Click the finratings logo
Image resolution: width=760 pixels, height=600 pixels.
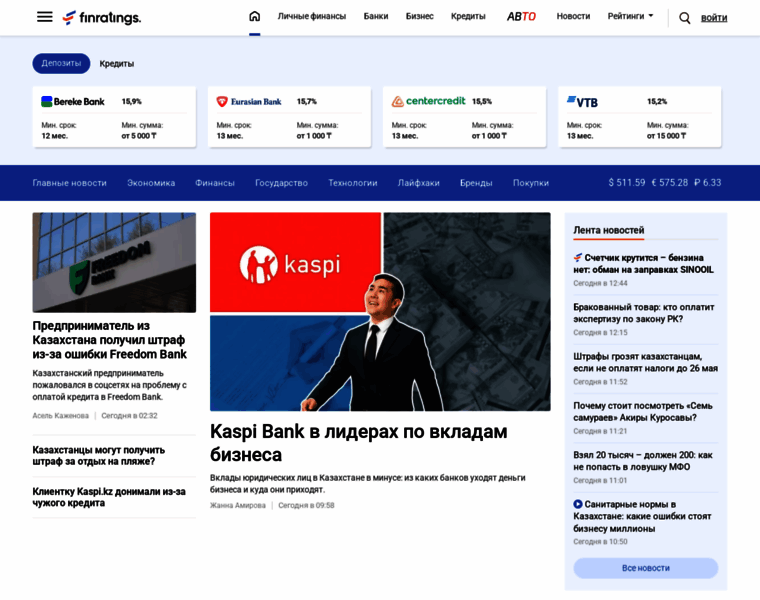click(x=102, y=17)
